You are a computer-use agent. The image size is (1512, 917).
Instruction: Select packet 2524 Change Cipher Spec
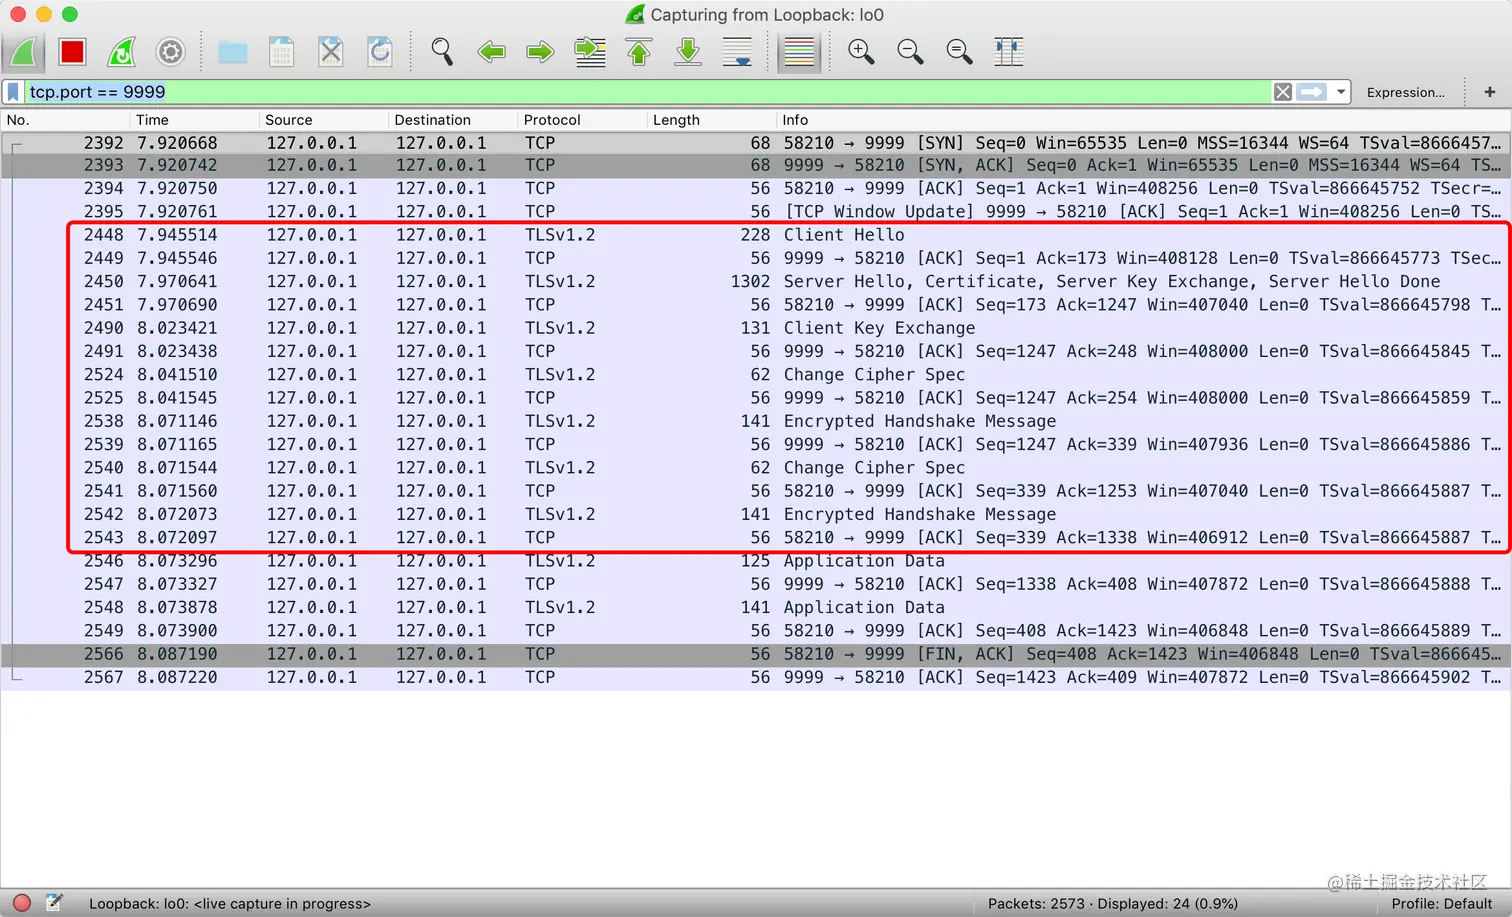coord(756,375)
